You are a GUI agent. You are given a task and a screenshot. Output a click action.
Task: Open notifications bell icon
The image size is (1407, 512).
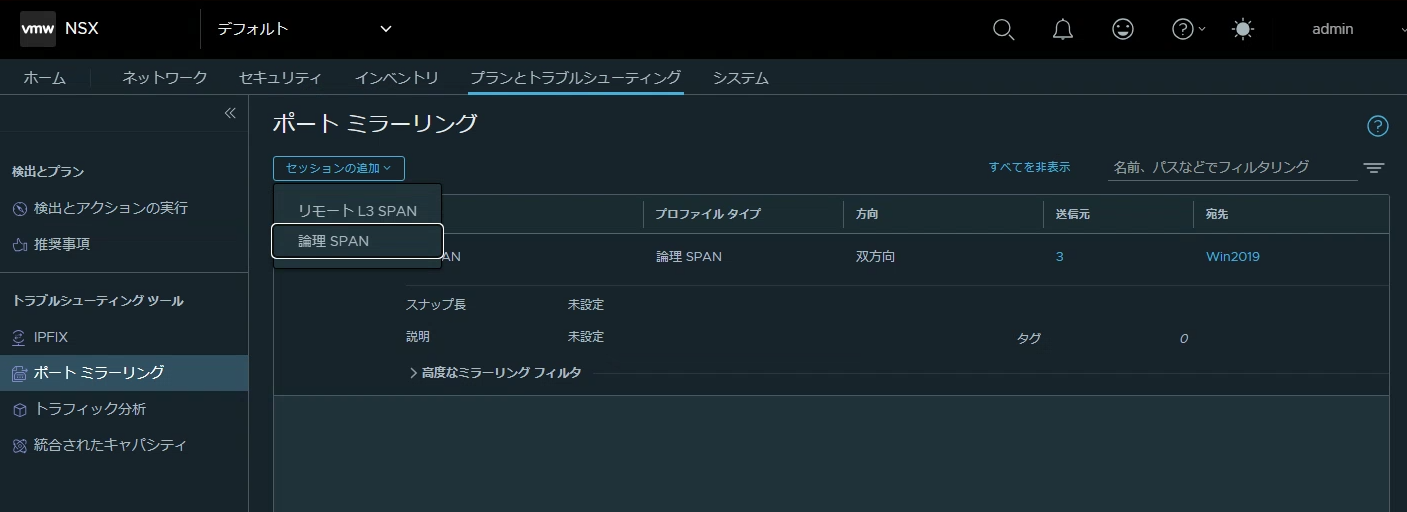pyautogui.click(x=1063, y=29)
